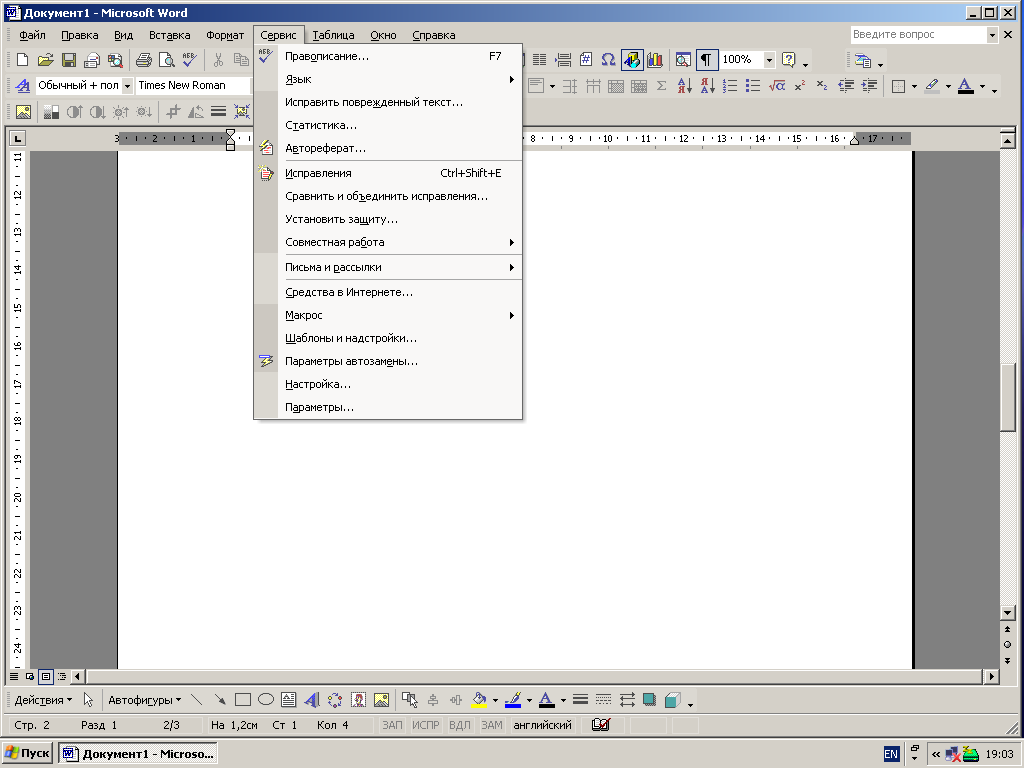This screenshot has width=1024, height=768.
Task: Select the Arrow drawing tool
Action: click(220, 700)
